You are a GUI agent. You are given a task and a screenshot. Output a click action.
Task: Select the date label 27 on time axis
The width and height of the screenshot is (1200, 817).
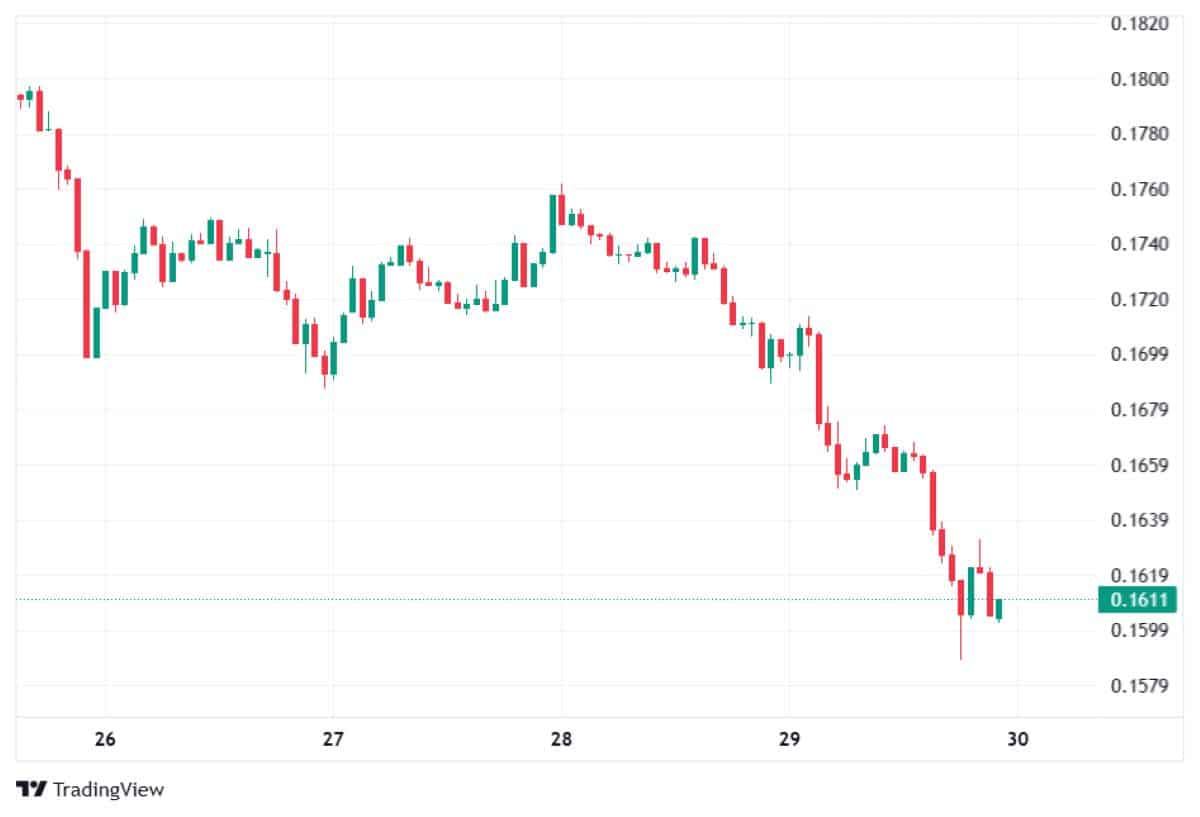[333, 740]
